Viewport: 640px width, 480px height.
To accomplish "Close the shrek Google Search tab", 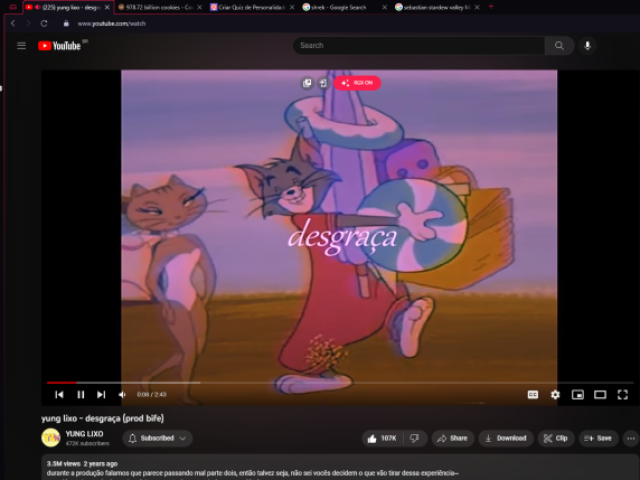I will (384, 7).
